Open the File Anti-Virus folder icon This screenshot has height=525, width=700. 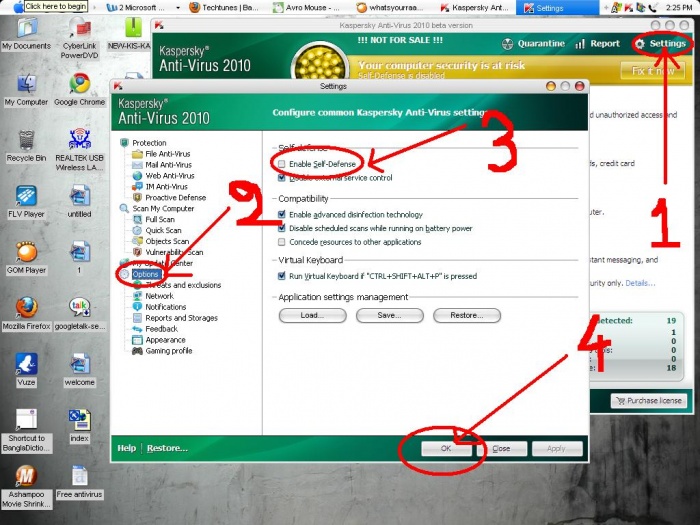[x=138, y=154]
